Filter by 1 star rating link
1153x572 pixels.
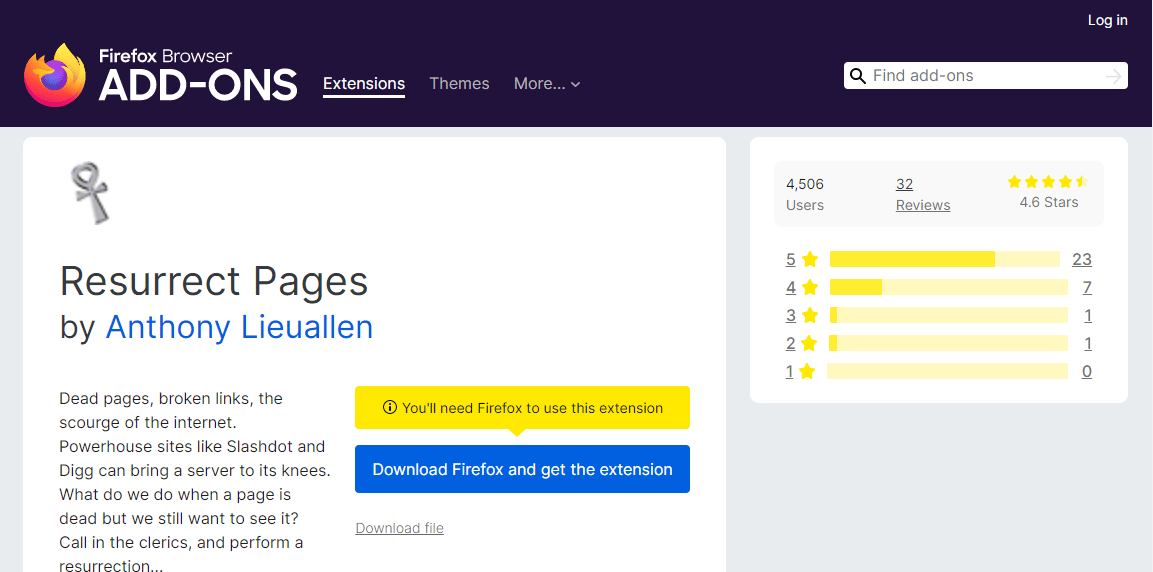click(x=800, y=371)
